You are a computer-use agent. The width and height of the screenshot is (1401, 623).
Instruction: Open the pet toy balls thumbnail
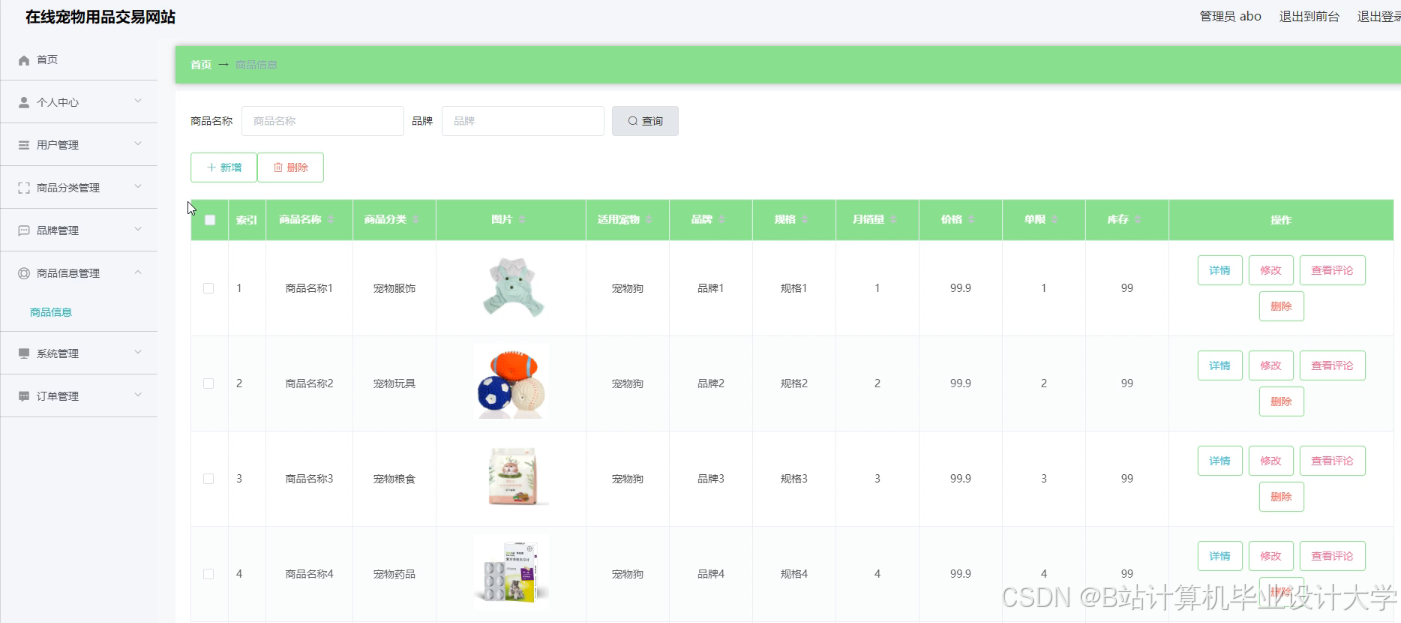point(511,382)
